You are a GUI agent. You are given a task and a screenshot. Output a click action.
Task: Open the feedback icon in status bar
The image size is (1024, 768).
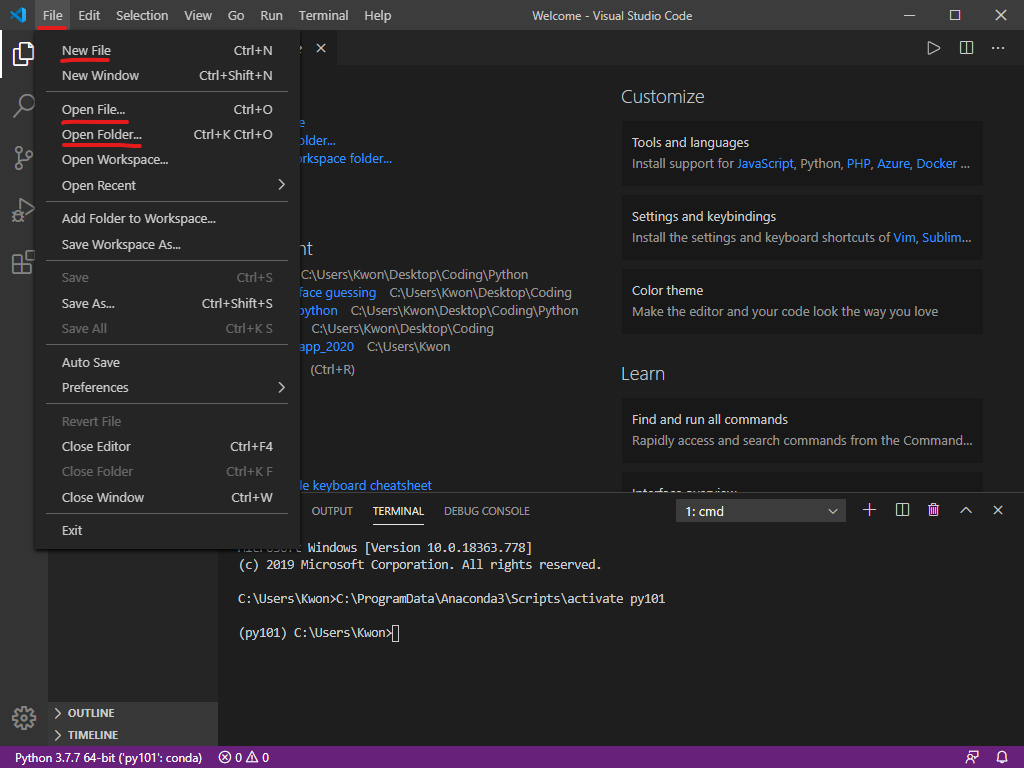tap(972, 757)
